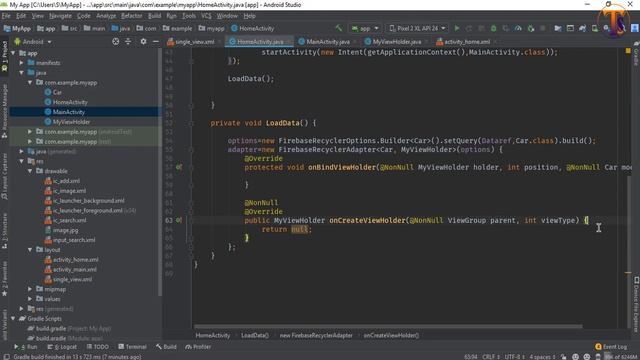Open the Event Log
This screenshot has height=360, width=640.
tap(611, 347)
